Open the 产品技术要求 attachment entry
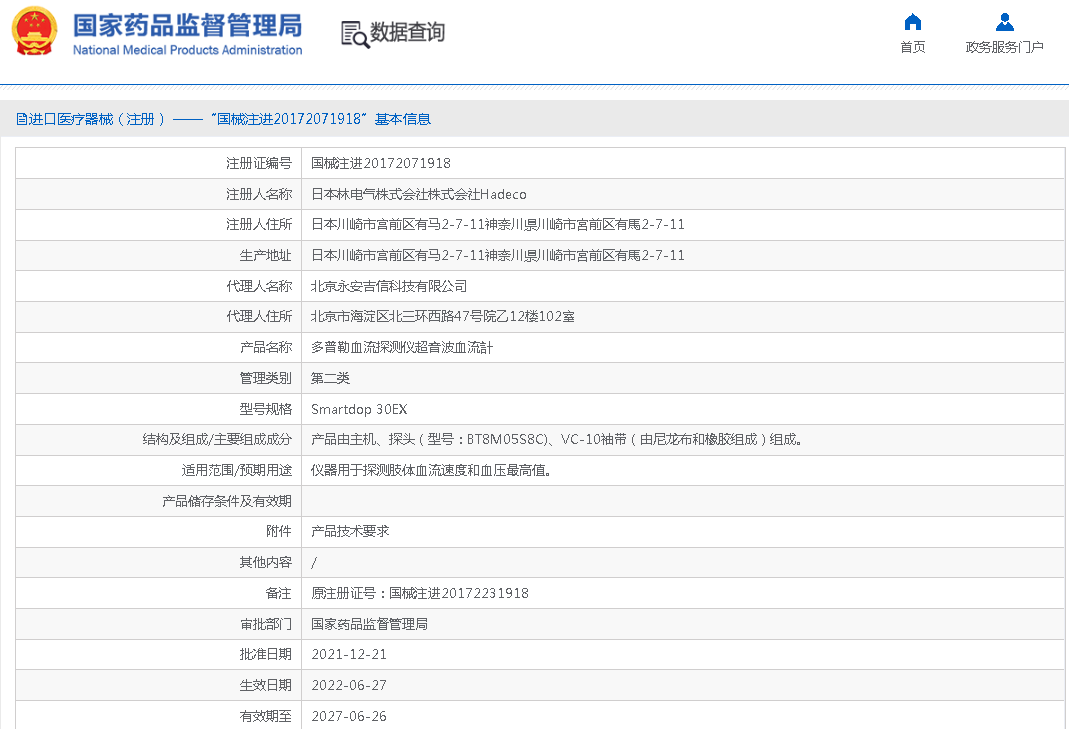Image resolution: width=1069 pixels, height=729 pixels. [x=350, y=531]
